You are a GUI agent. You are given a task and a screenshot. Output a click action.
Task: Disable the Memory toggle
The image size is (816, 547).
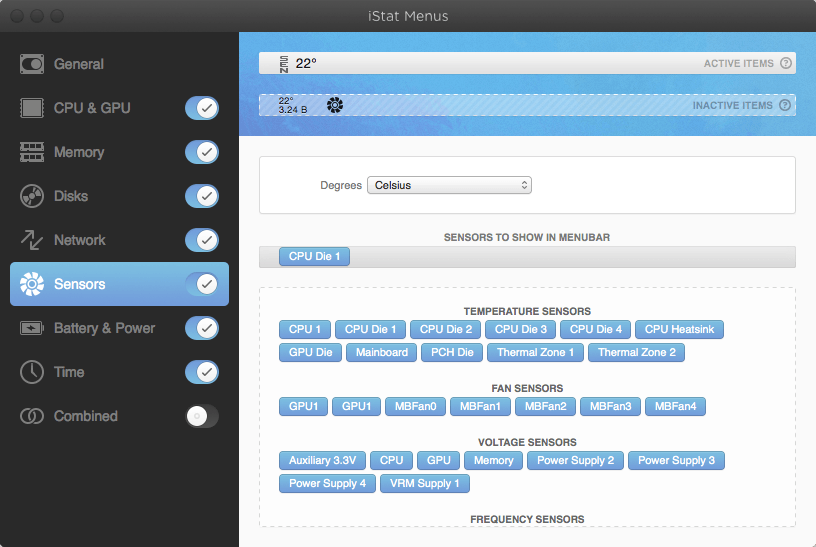tap(202, 152)
